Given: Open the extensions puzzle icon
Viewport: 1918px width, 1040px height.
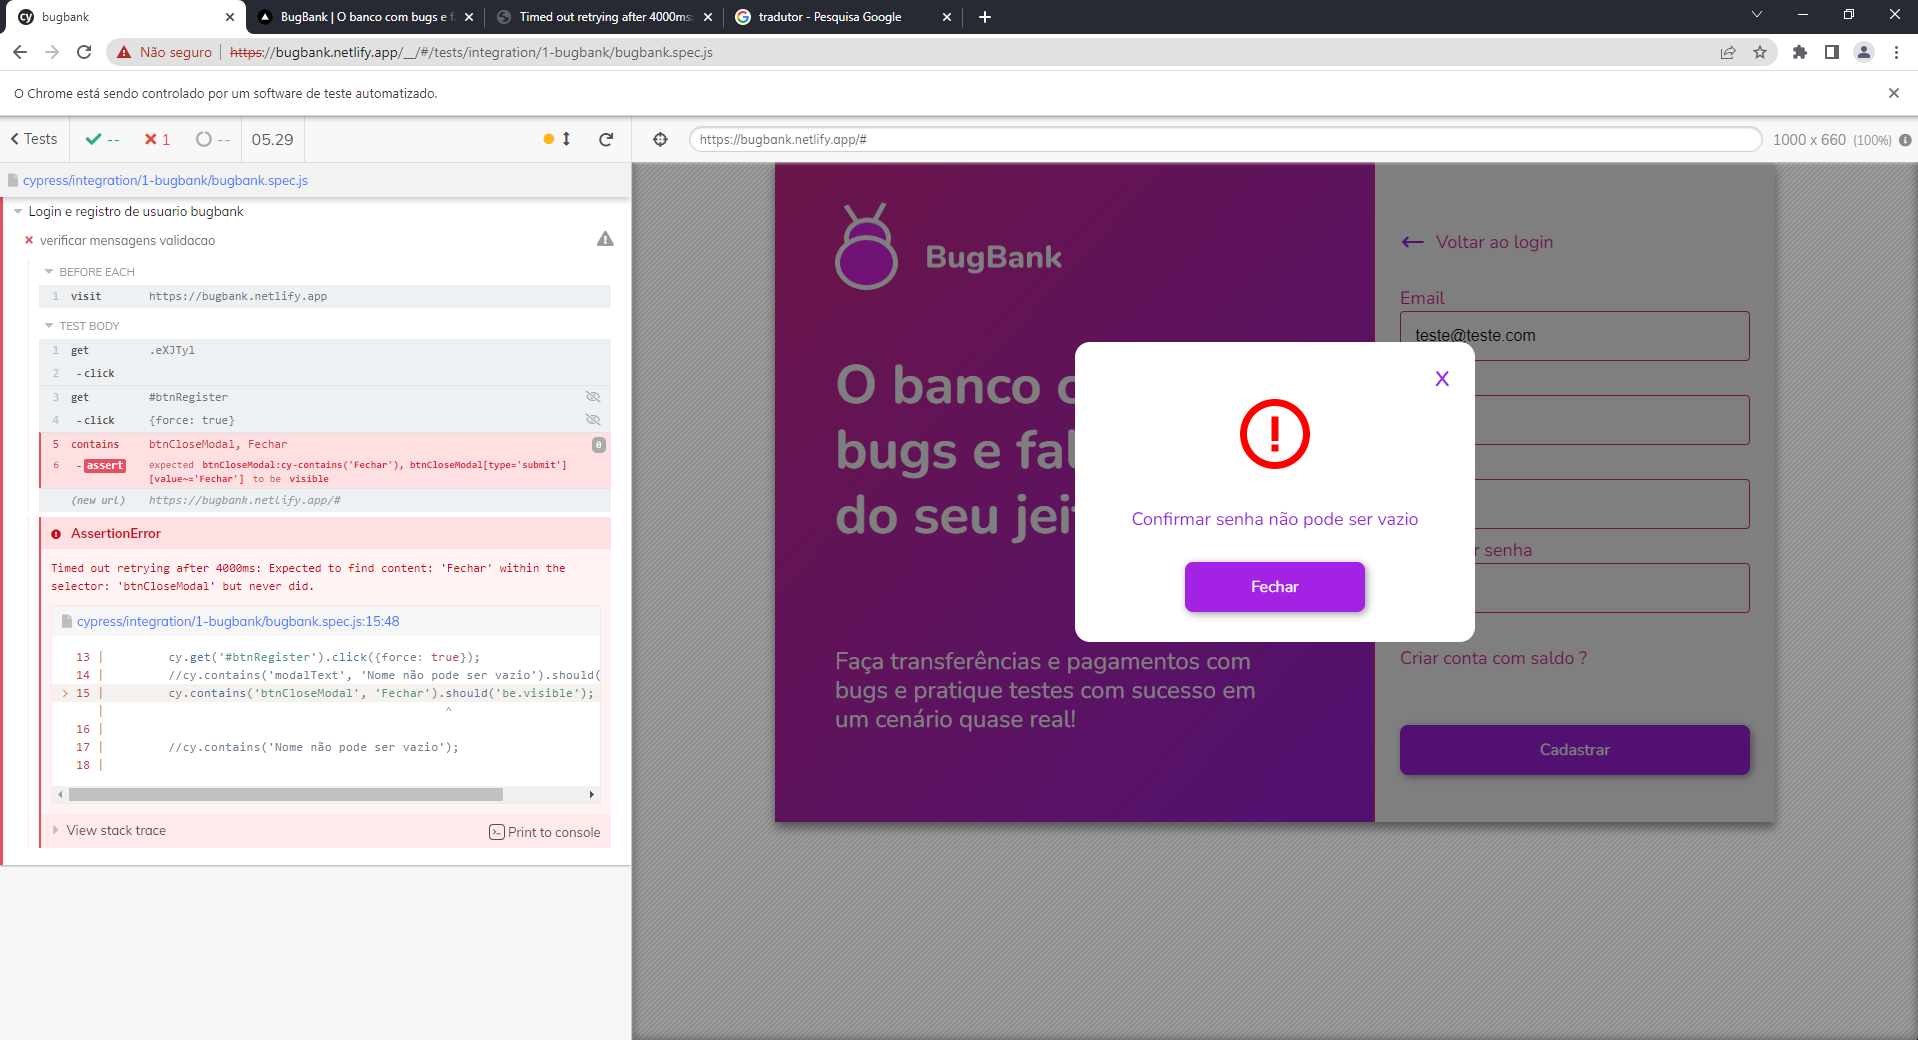Looking at the screenshot, I should click(x=1800, y=52).
